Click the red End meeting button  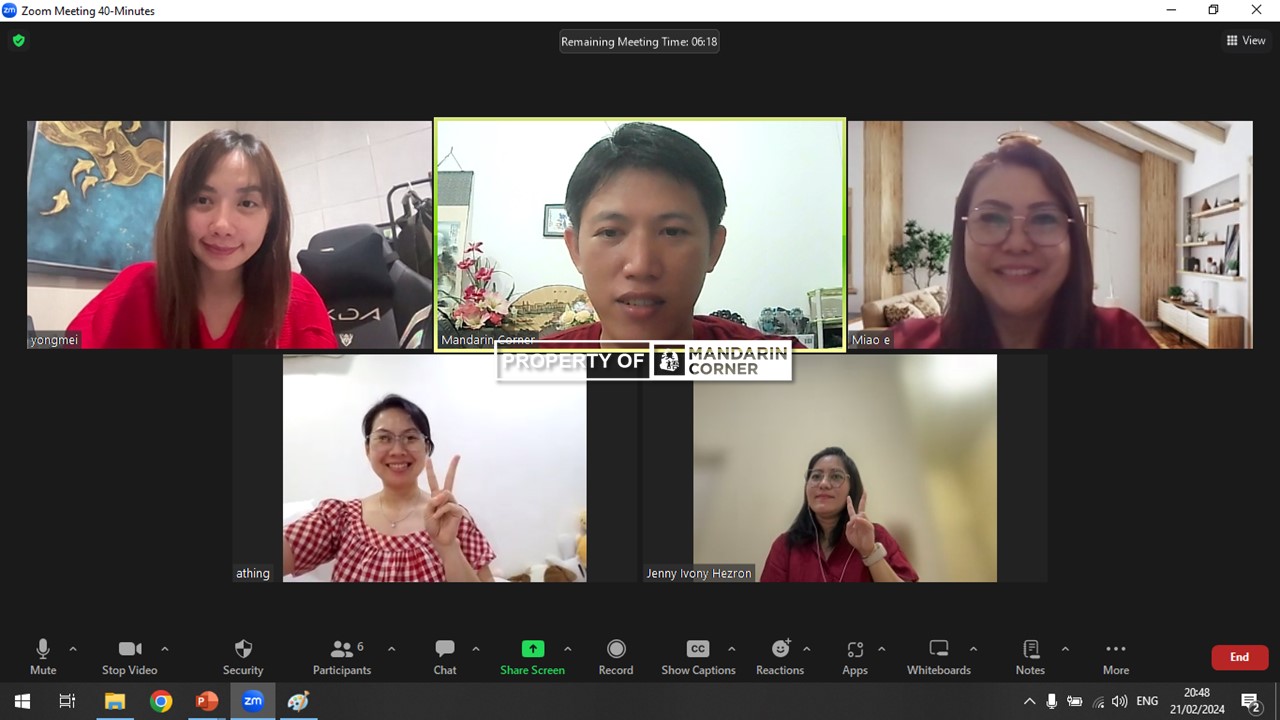pyautogui.click(x=1239, y=657)
